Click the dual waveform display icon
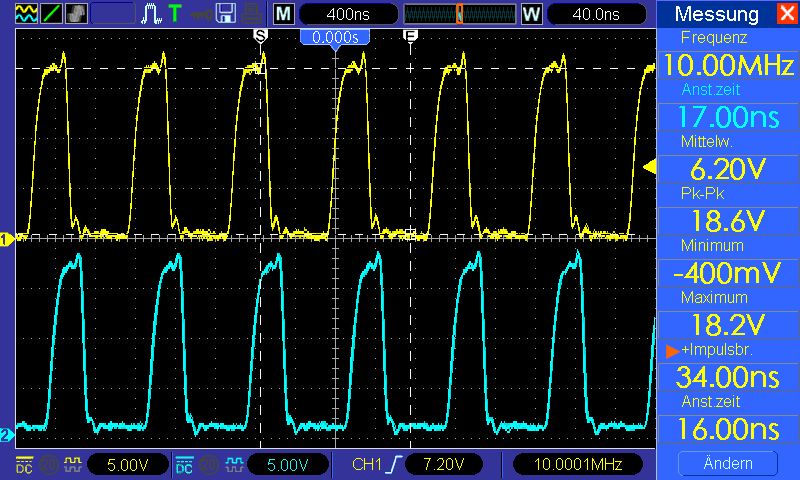 click(x=26, y=13)
